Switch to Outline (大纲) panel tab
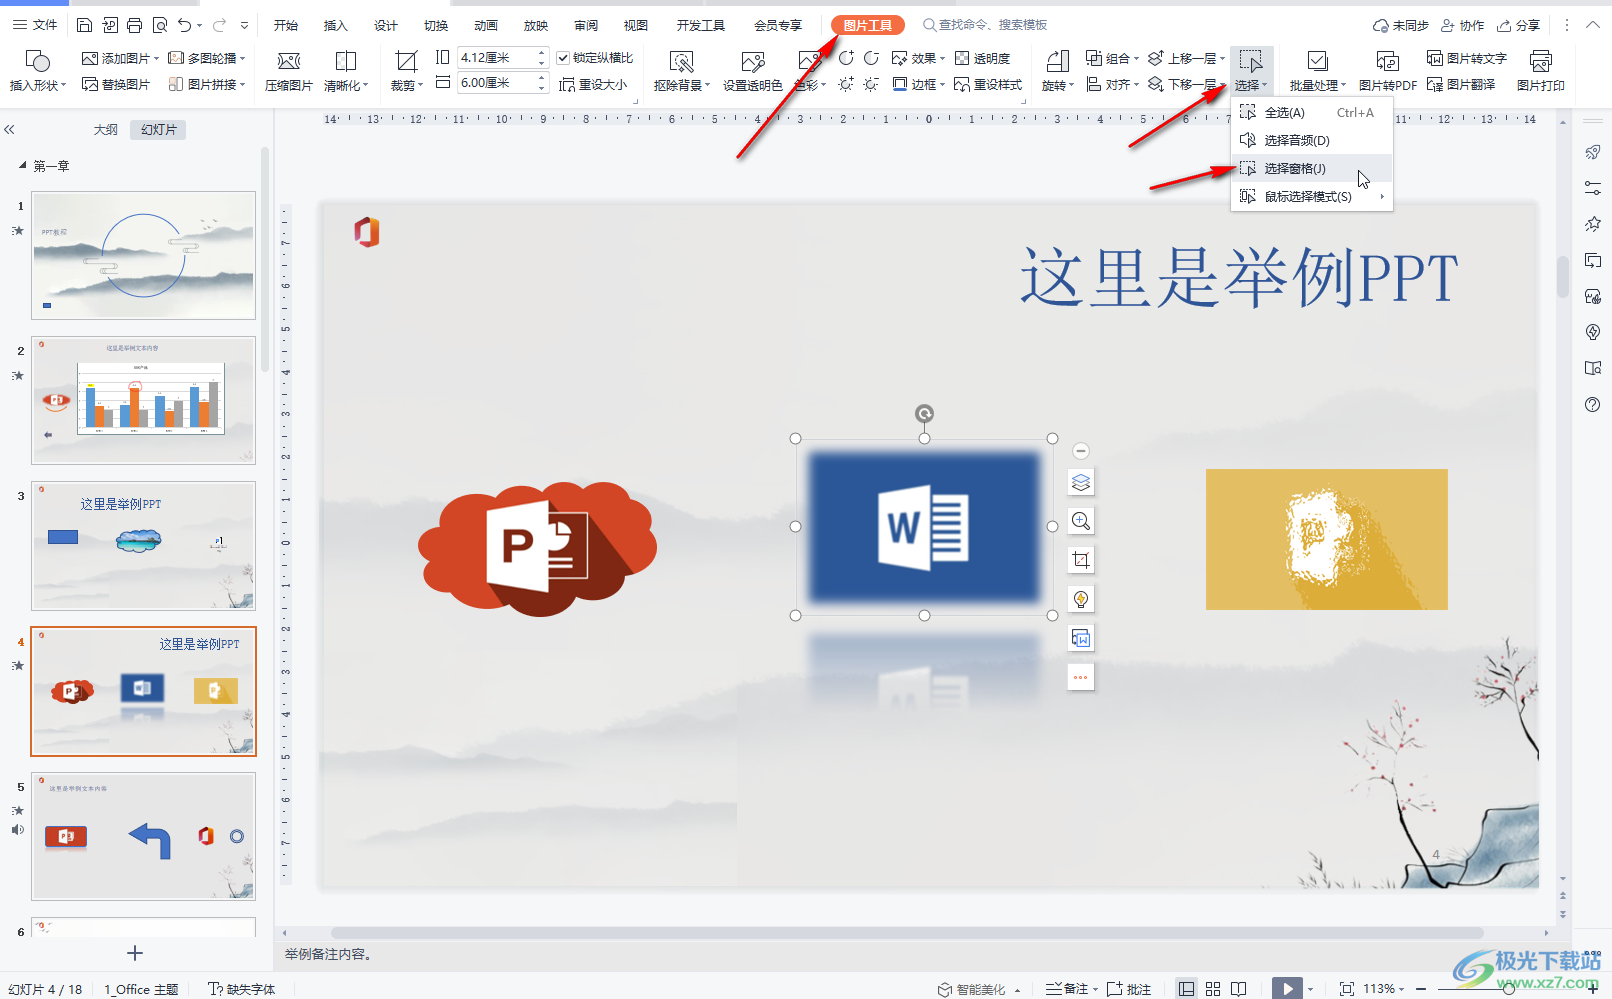Screen dimensions: 1612x999 click(106, 130)
